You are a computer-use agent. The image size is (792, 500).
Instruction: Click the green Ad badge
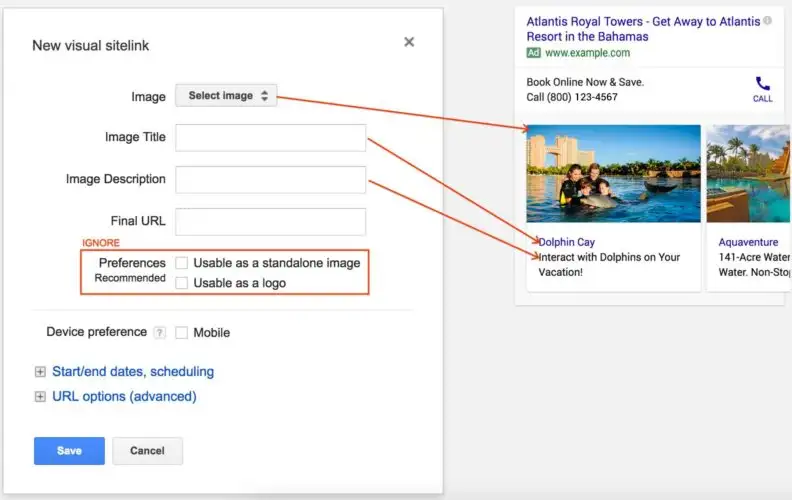[533, 53]
